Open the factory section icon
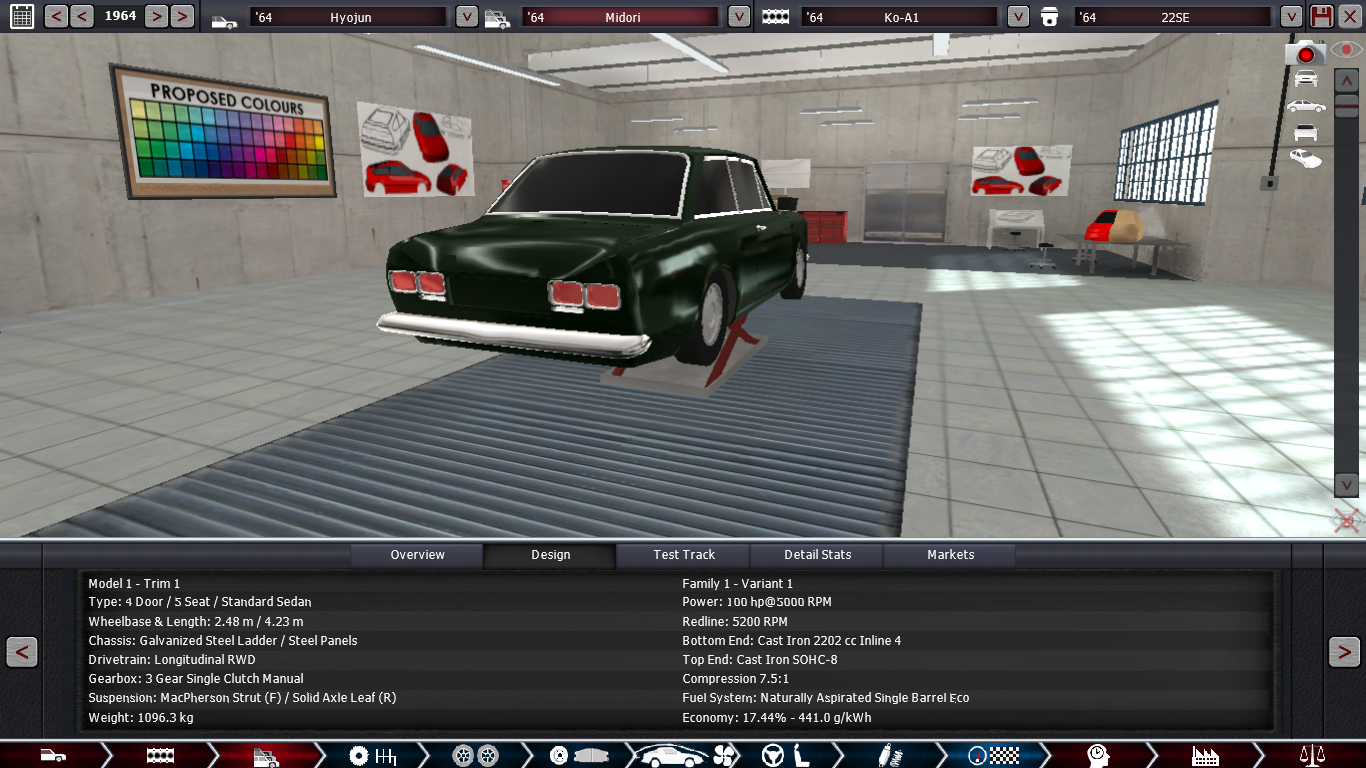 point(1205,755)
